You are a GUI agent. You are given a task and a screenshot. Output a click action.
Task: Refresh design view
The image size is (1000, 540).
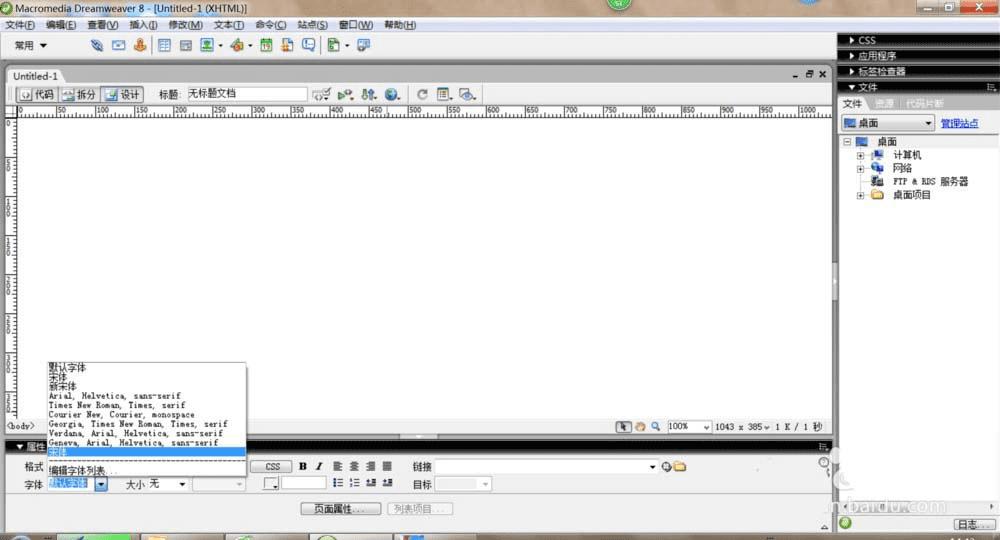(422, 94)
